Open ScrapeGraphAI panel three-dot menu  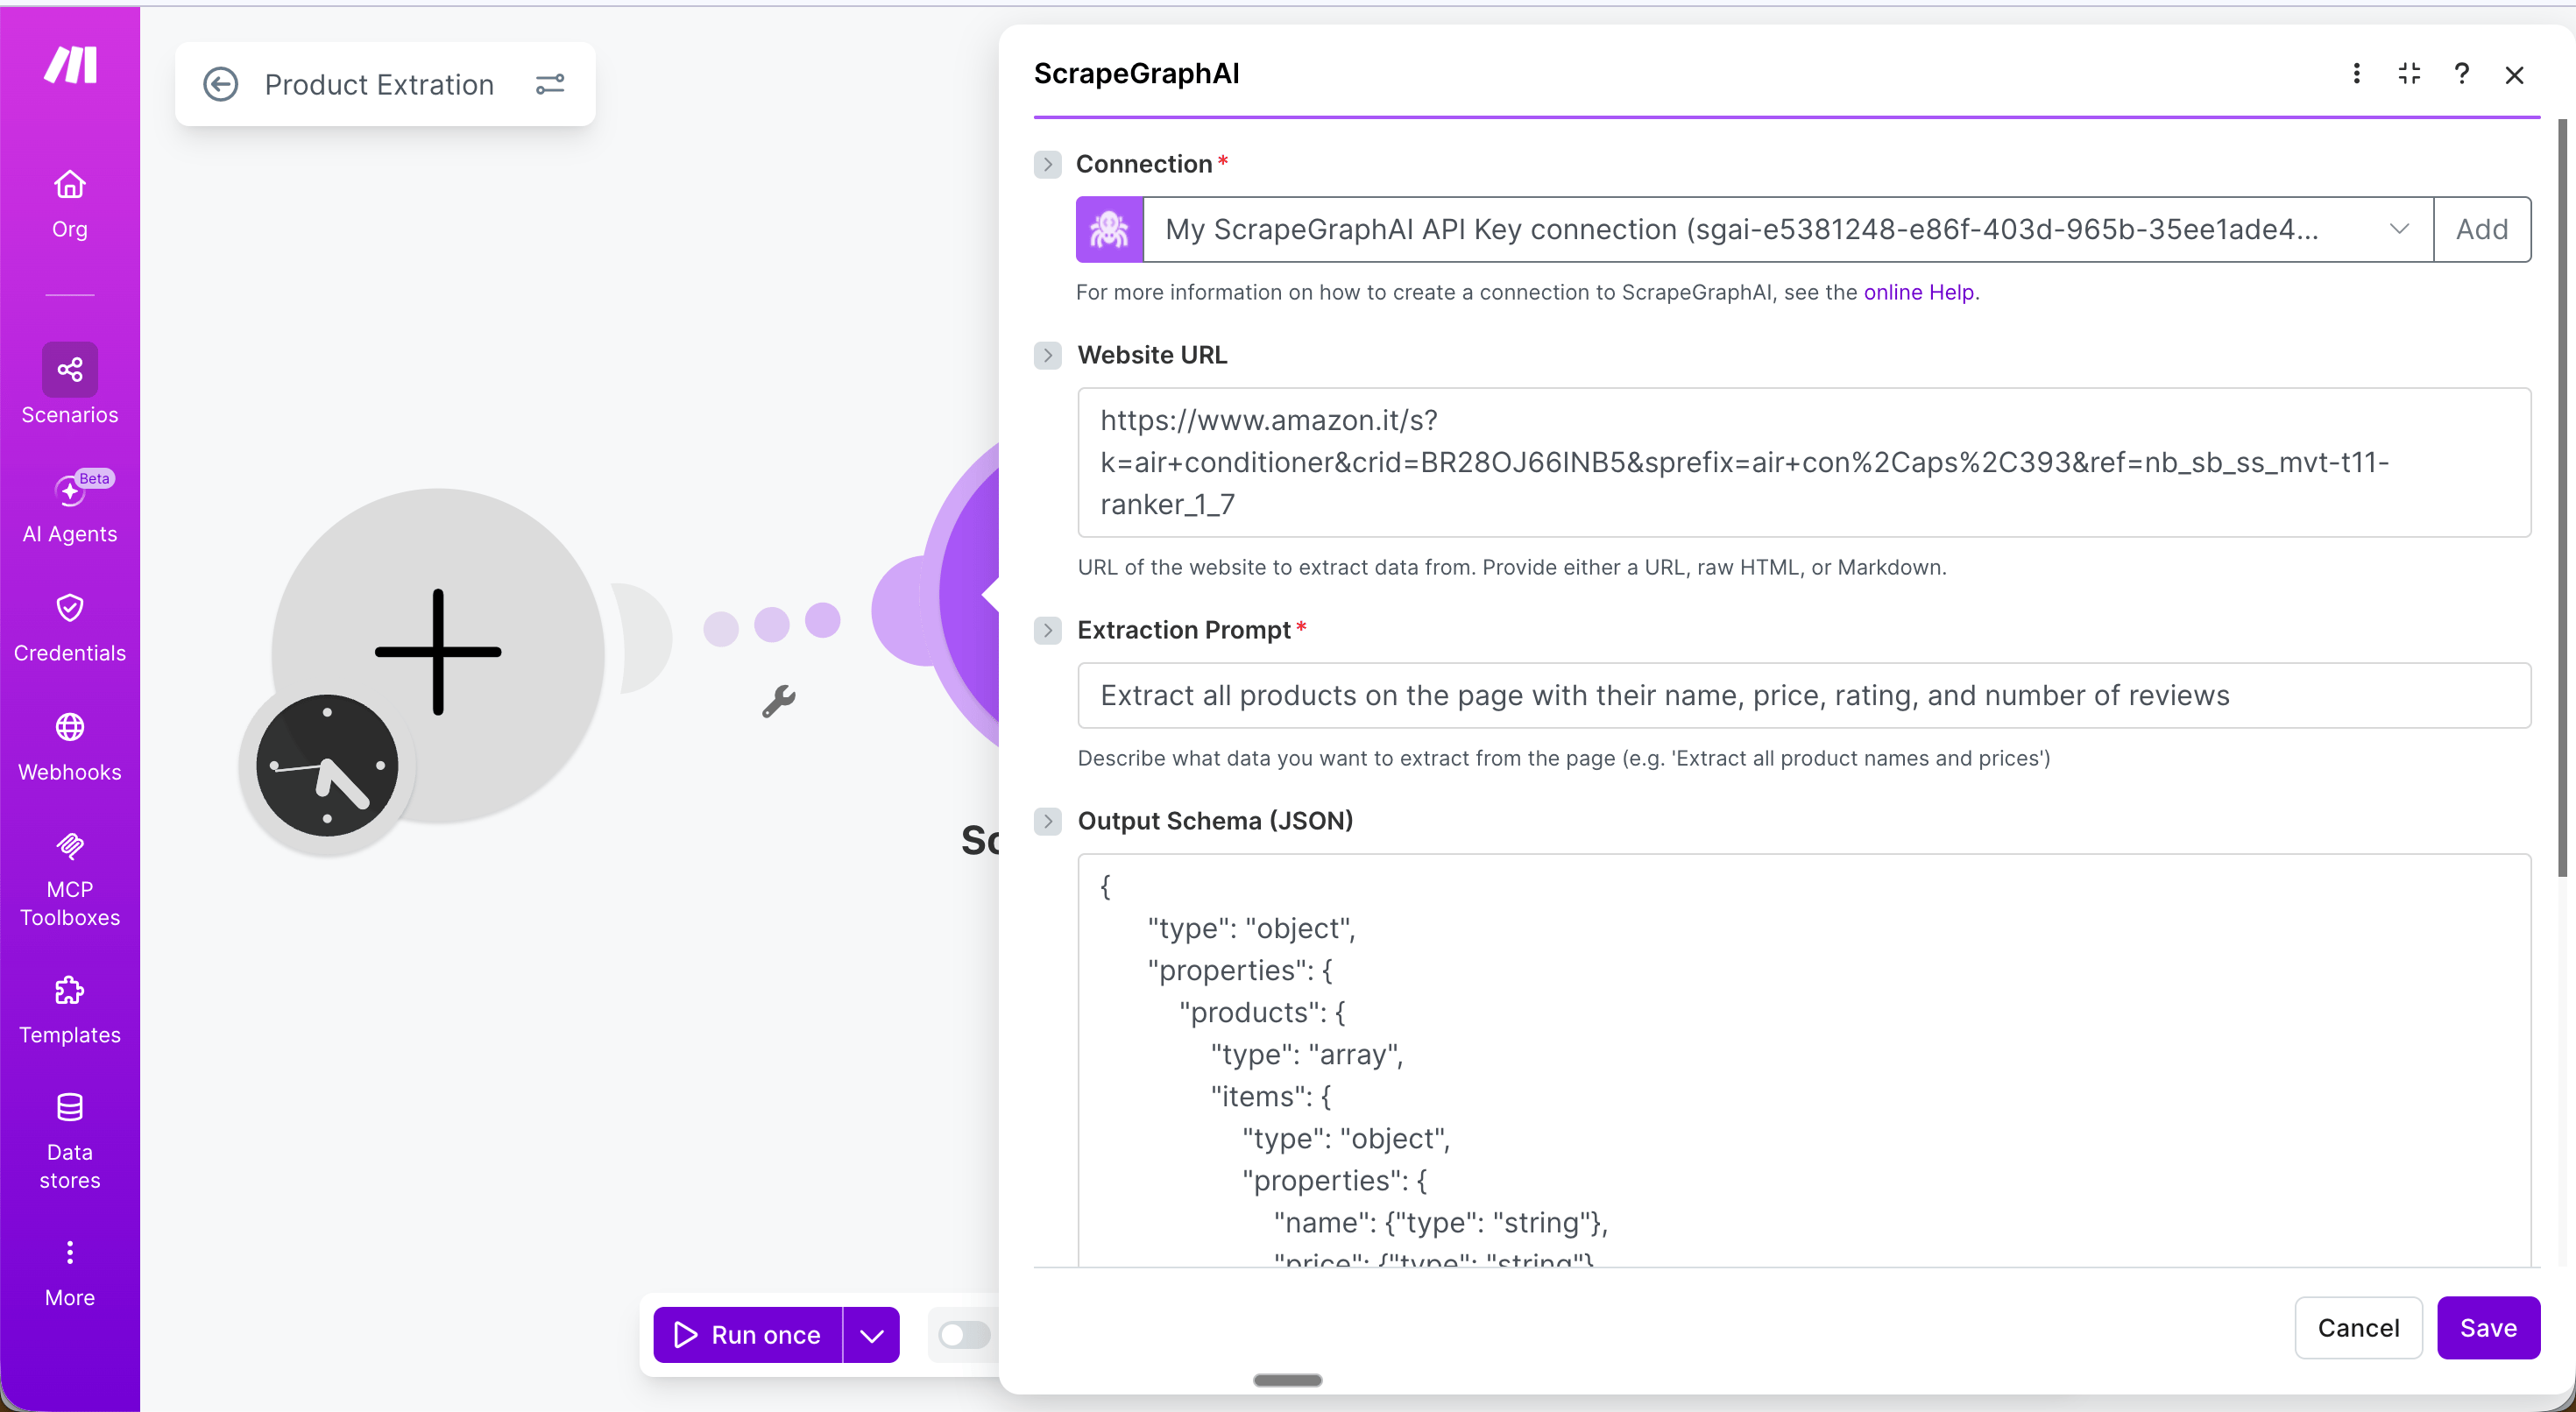2357,74
